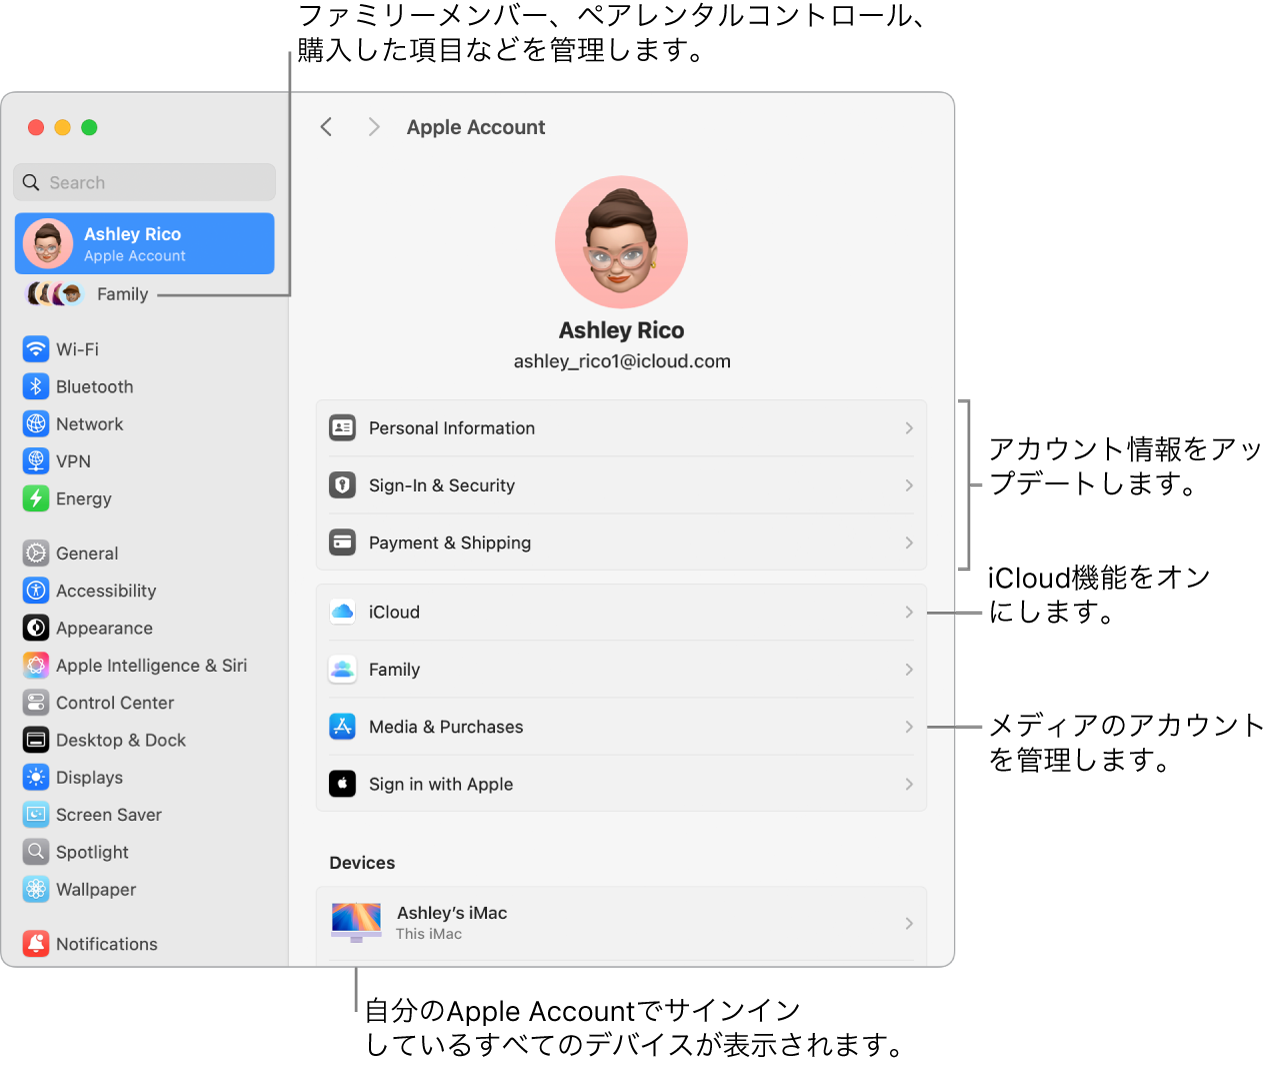This screenshot has width=1282, height=1067.
Task: Click the ashley_rico1@icloud.com email text
Action: pos(622,361)
